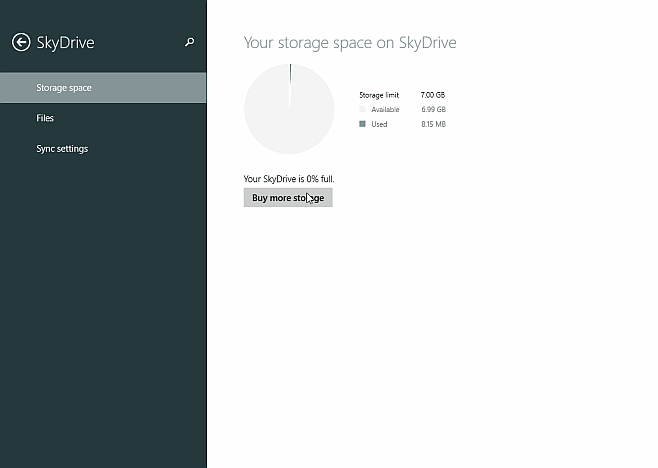Click the back arrow next to SkyDrive
Image resolution: width=658 pixels, height=468 pixels.
point(21,42)
